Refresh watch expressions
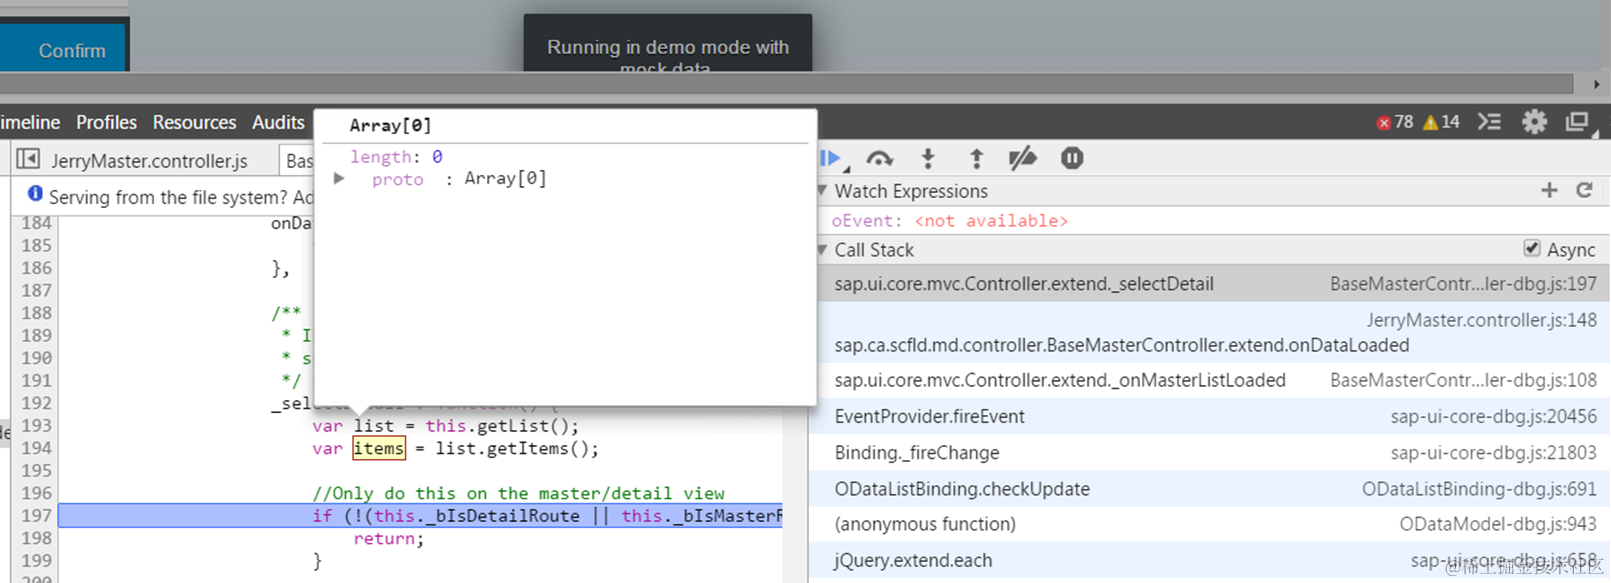 point(1584,190)
